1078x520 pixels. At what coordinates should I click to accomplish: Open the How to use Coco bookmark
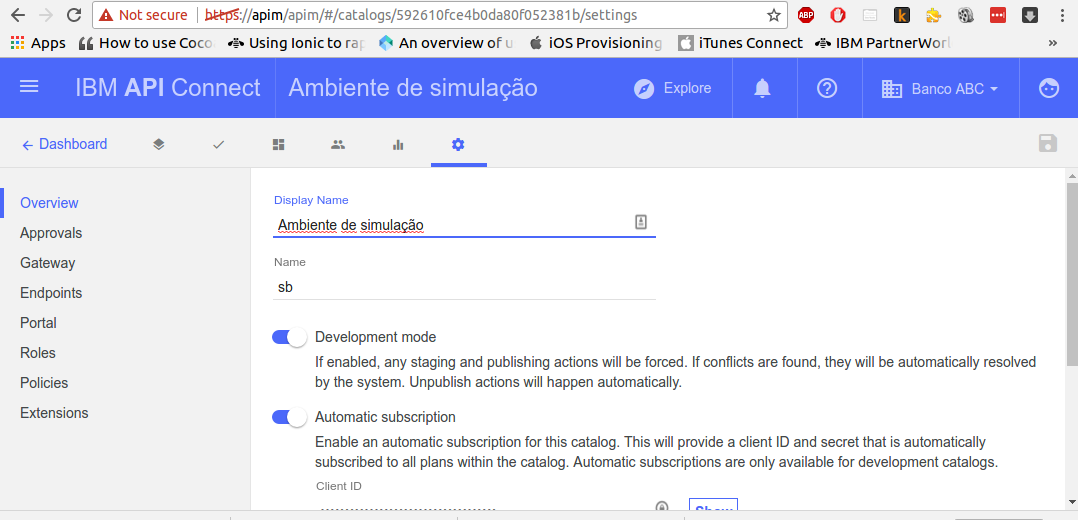147,43
